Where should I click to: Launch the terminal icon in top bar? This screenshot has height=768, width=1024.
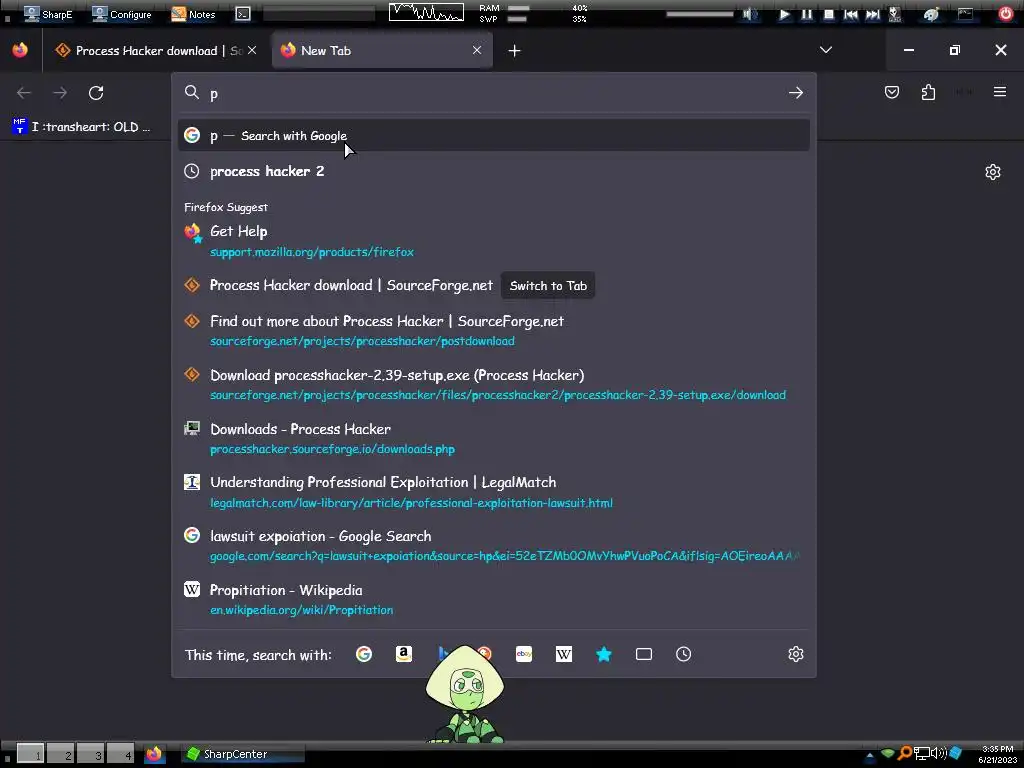[243, 14]
